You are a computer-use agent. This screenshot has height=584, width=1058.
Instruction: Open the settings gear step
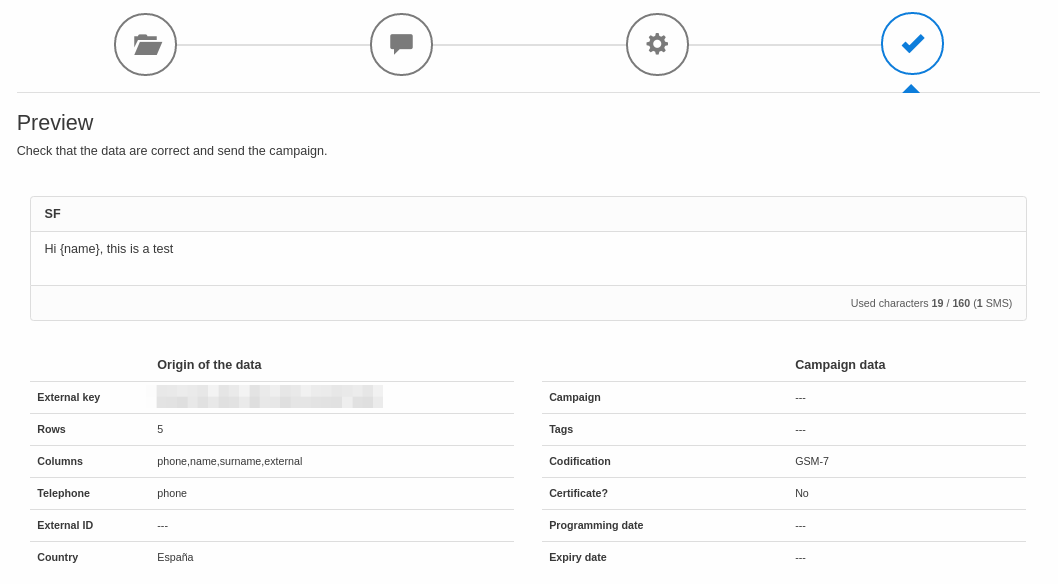pos(657,44)
